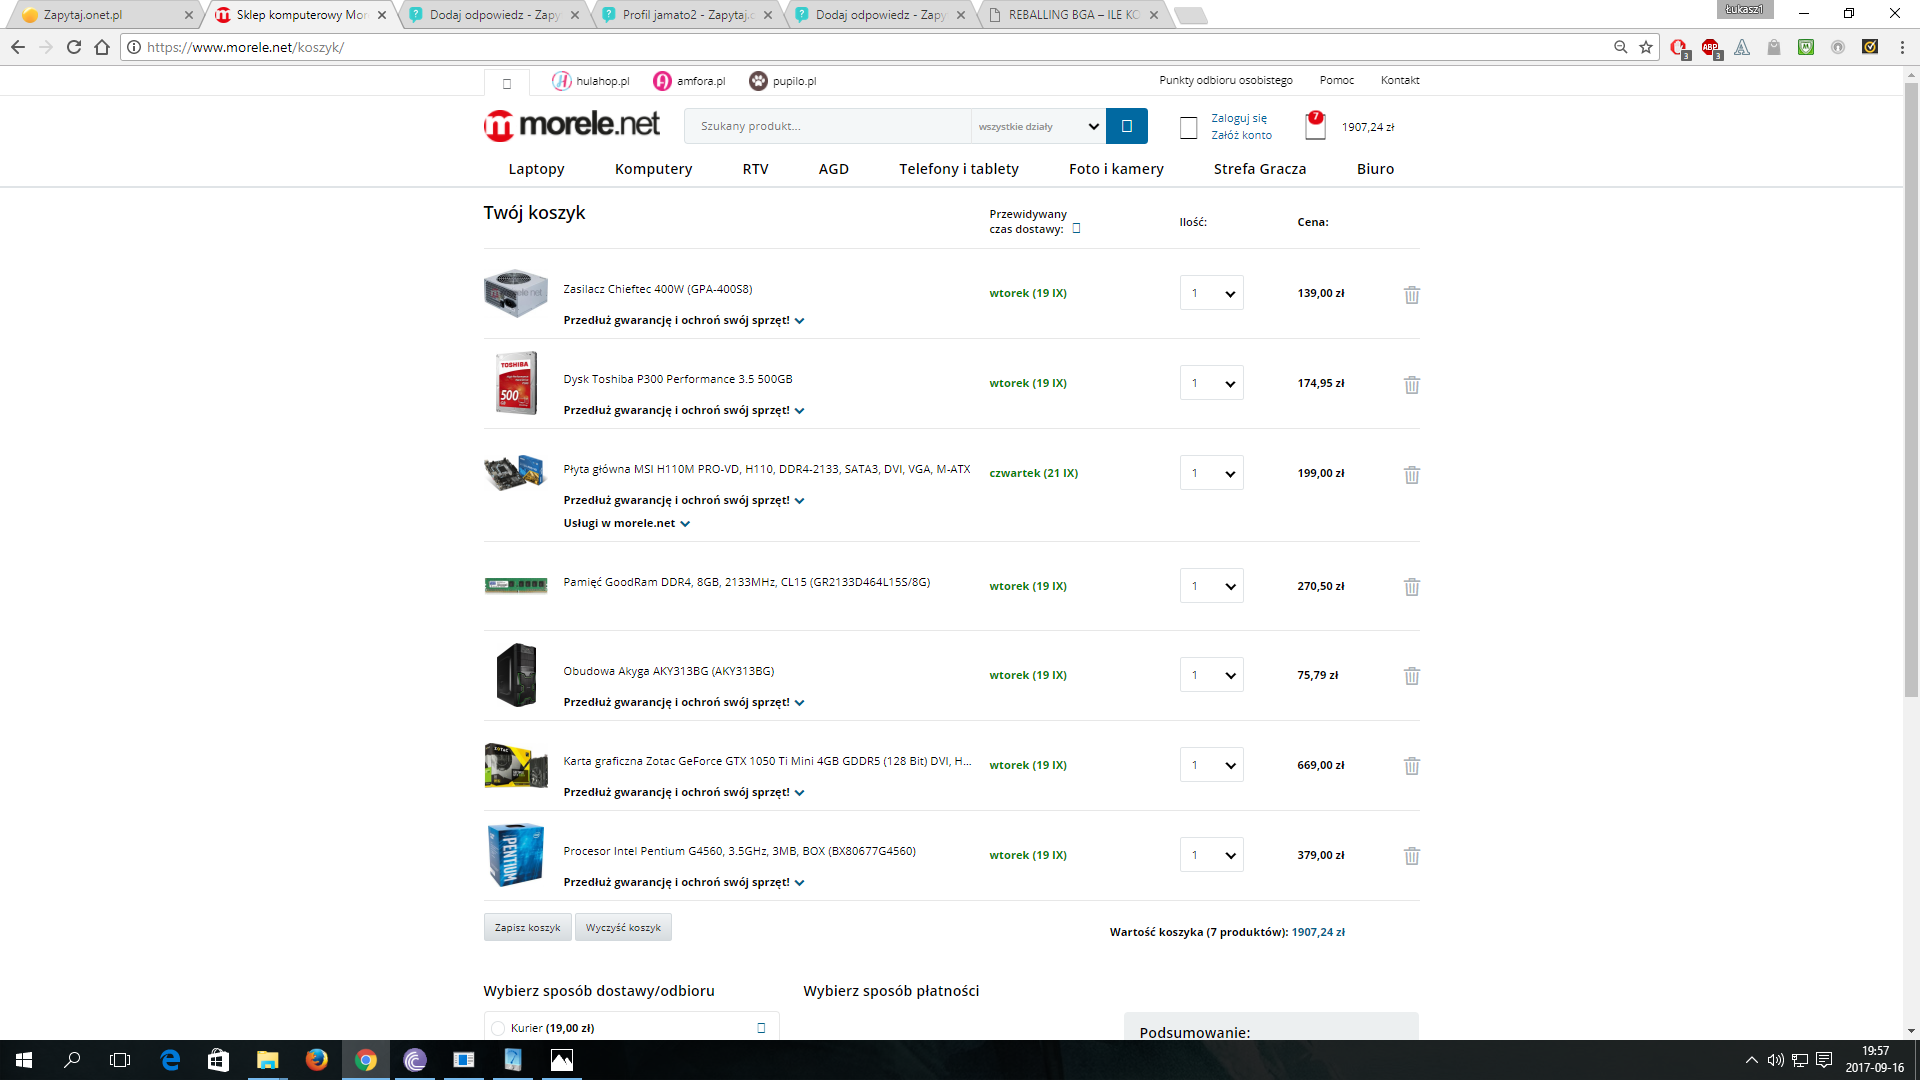Click the blue search button
This screenshot has height=1080, width=1920.
1126,126
